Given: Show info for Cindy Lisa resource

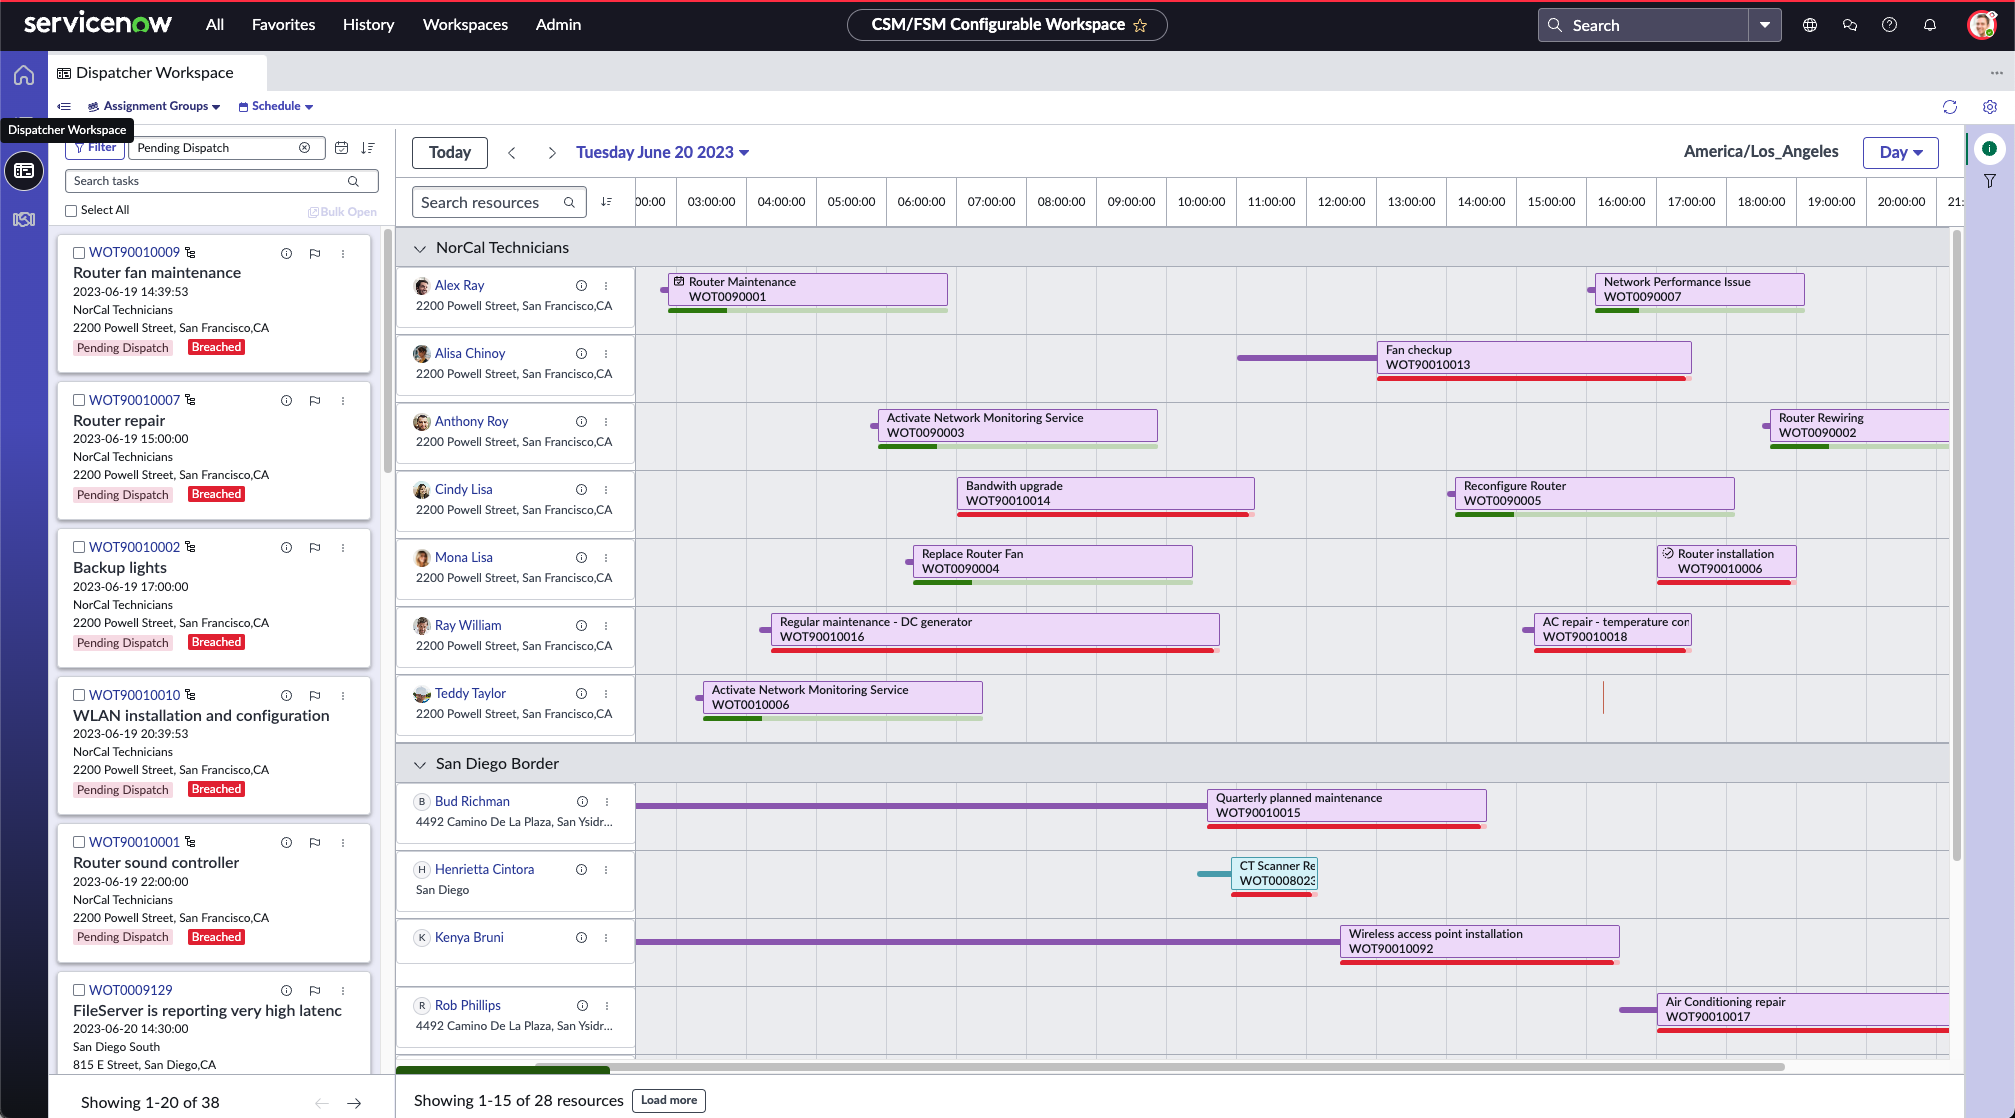Looking at the screenshot, I should pos(581,490).
